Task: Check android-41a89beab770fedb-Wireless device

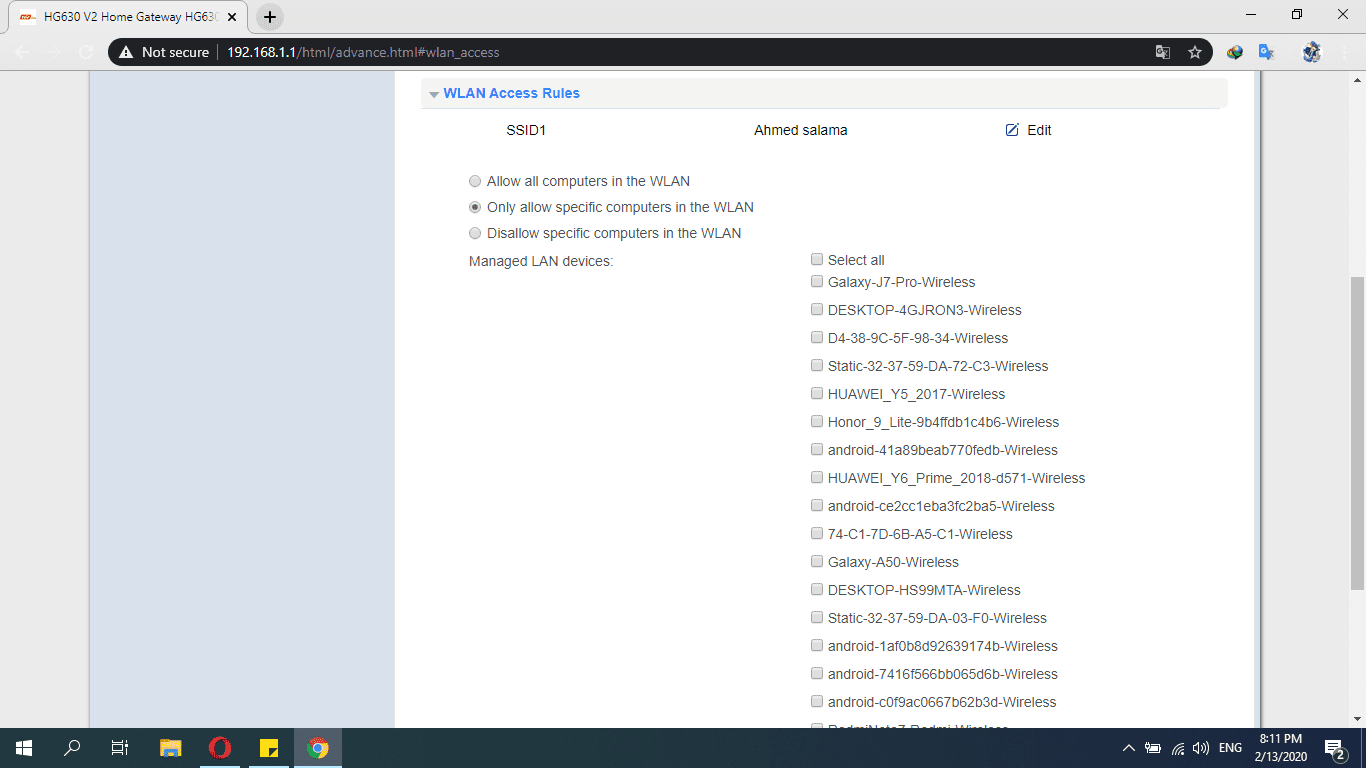Action: click(x=817, y=449)
